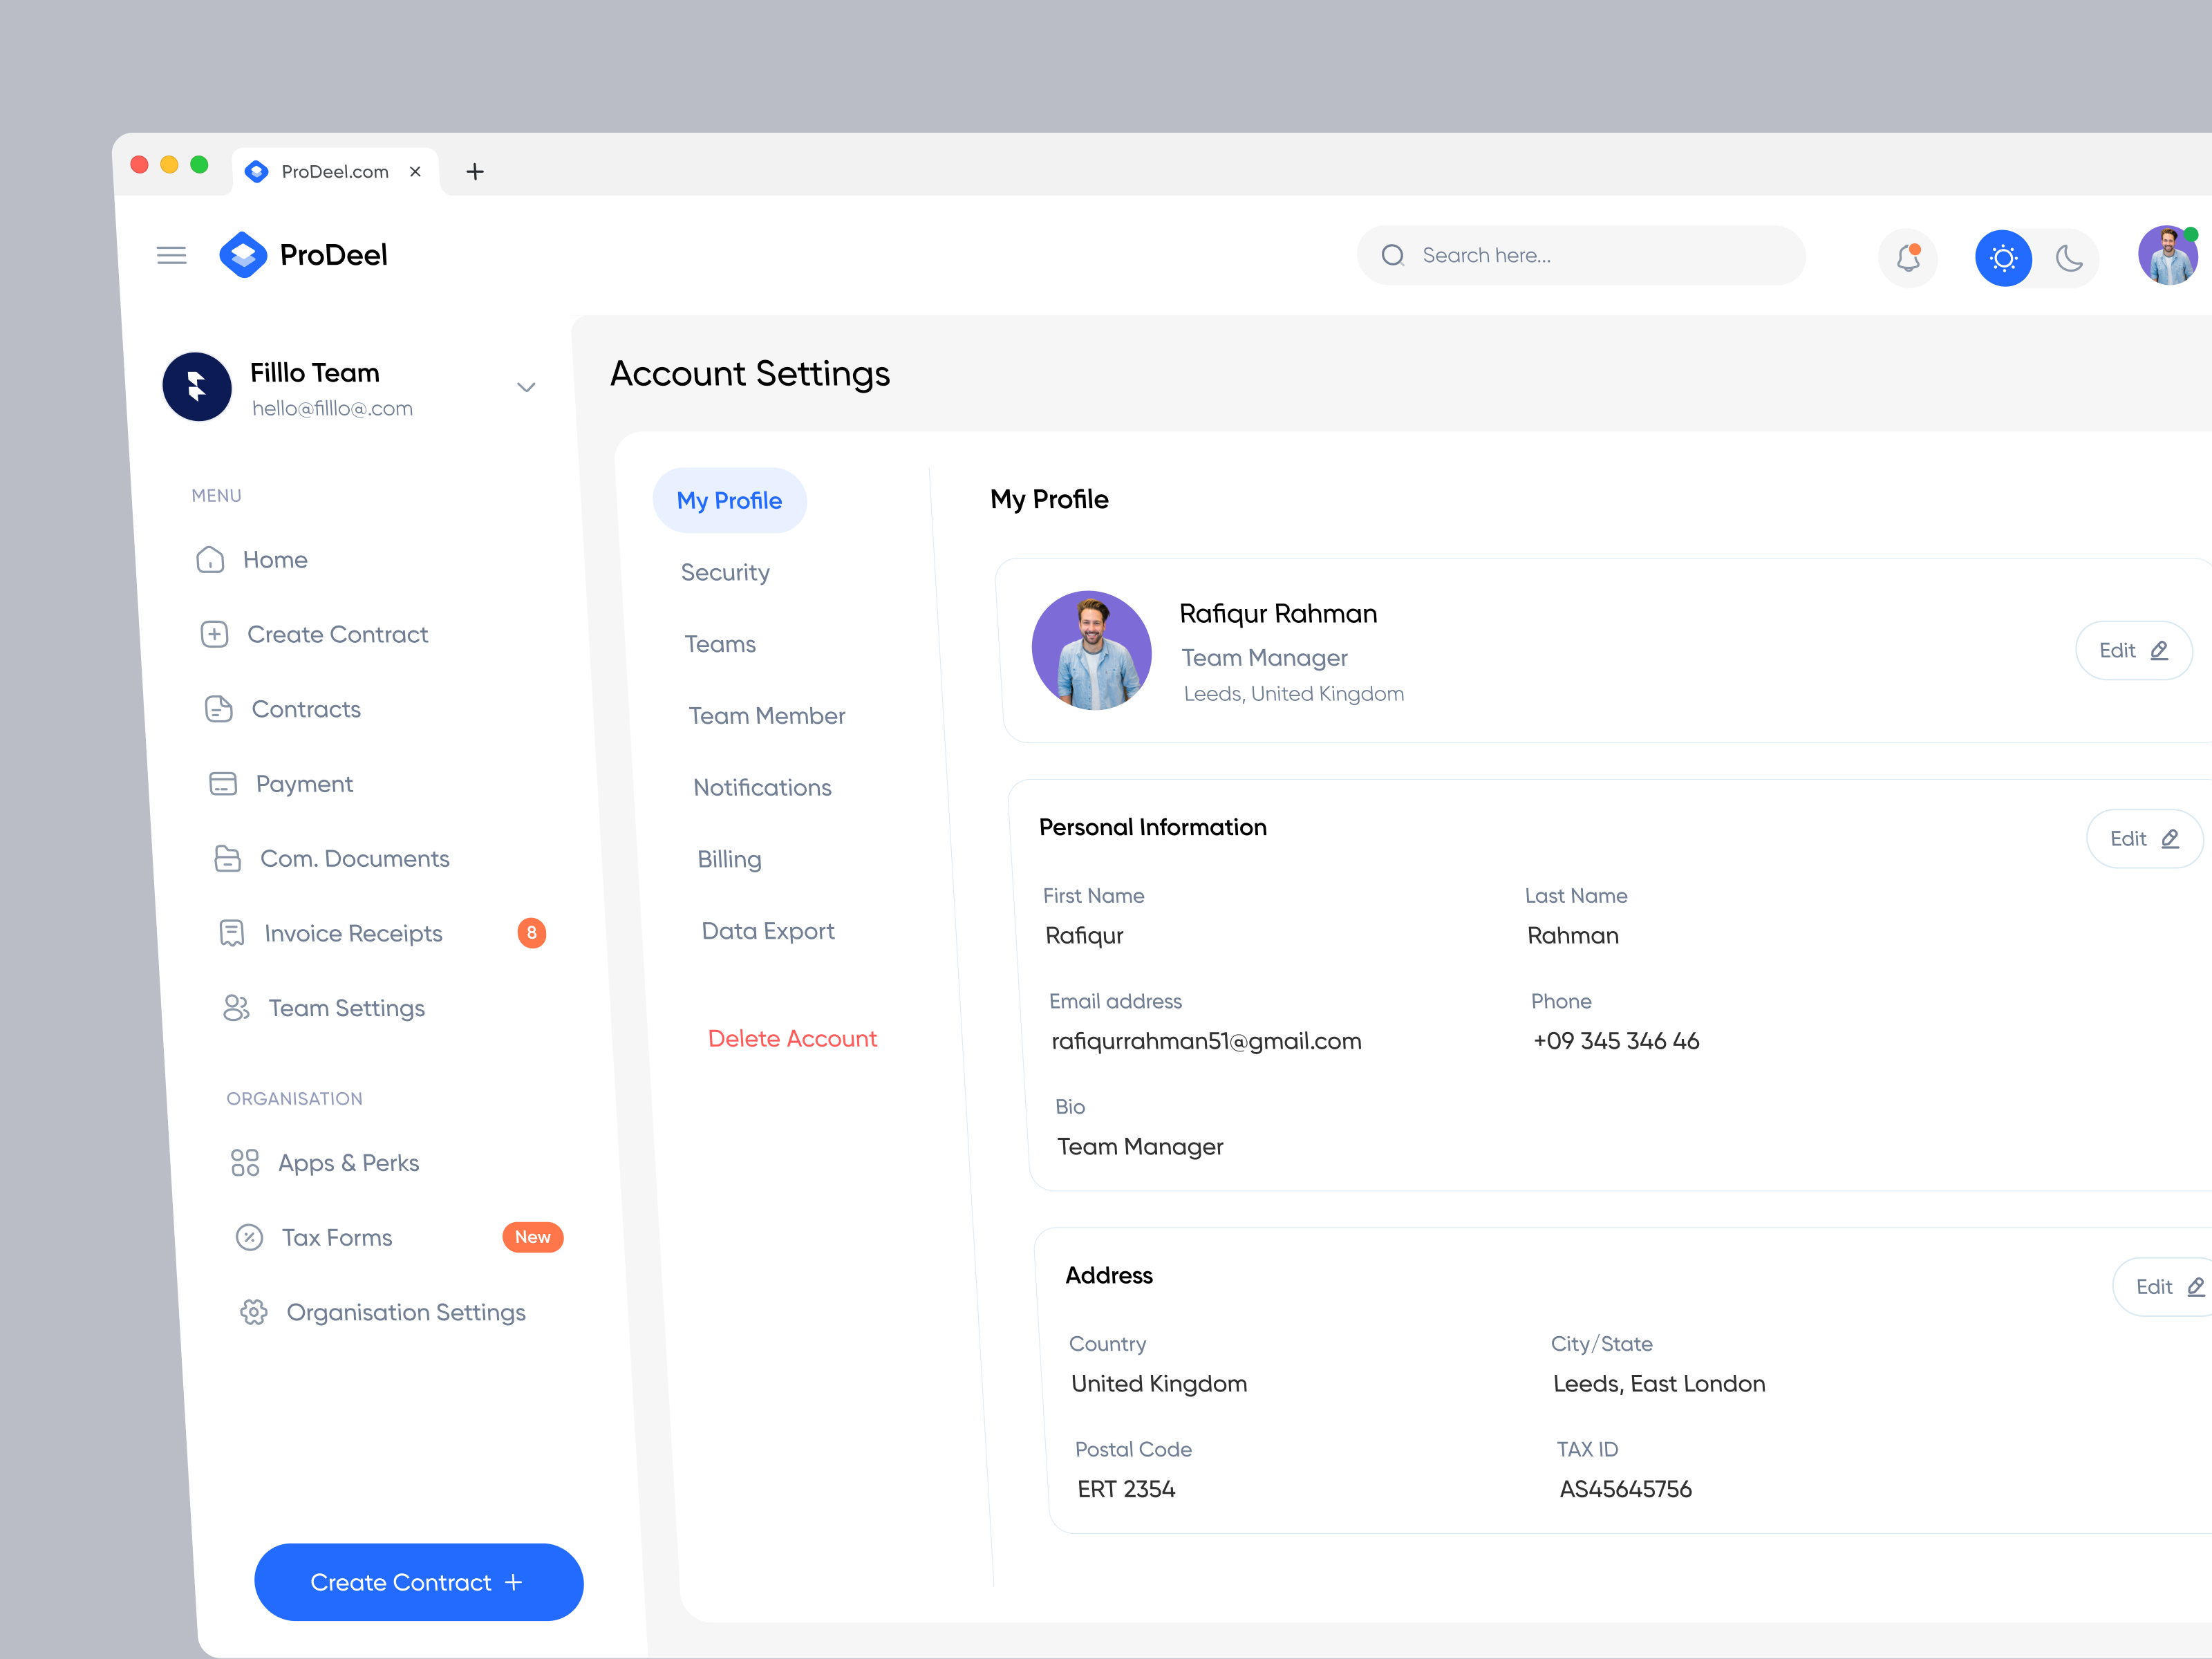Open the Billing settings tab

coord(729,859)
